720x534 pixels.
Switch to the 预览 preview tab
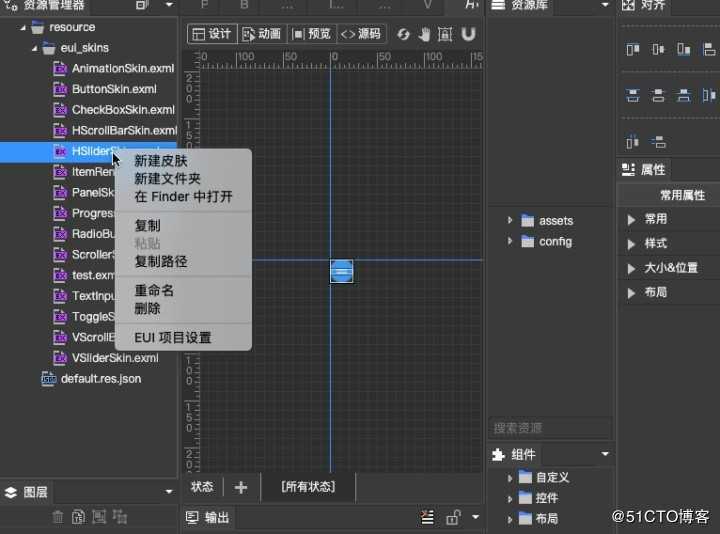(x=312, y=34)
